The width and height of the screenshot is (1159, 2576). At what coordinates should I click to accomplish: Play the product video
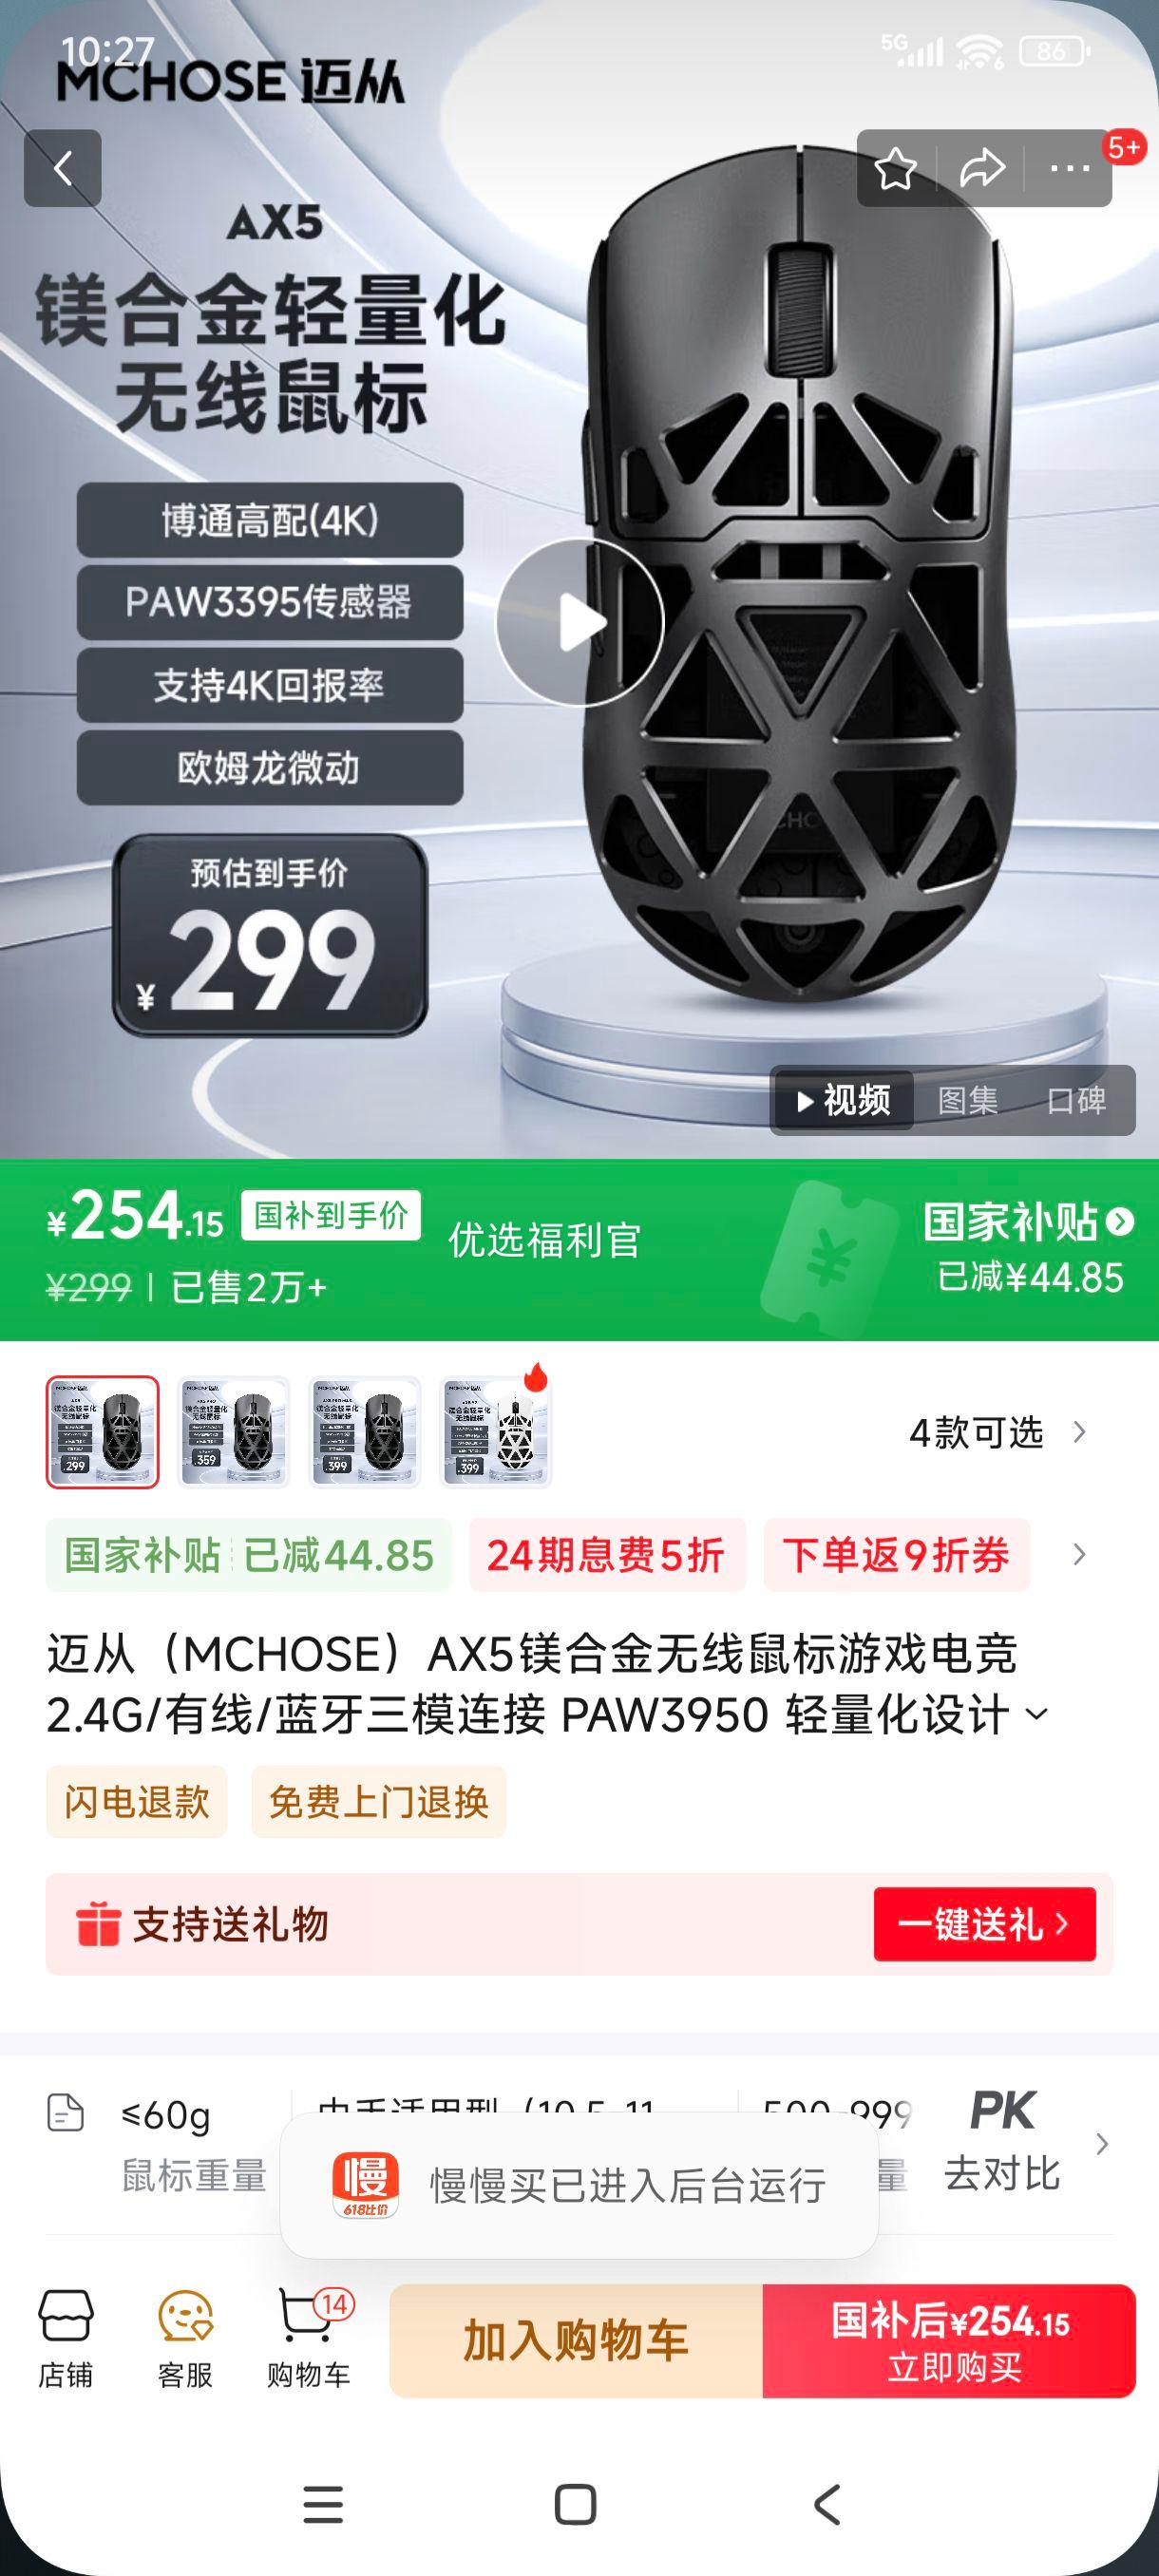click(580, 622)
